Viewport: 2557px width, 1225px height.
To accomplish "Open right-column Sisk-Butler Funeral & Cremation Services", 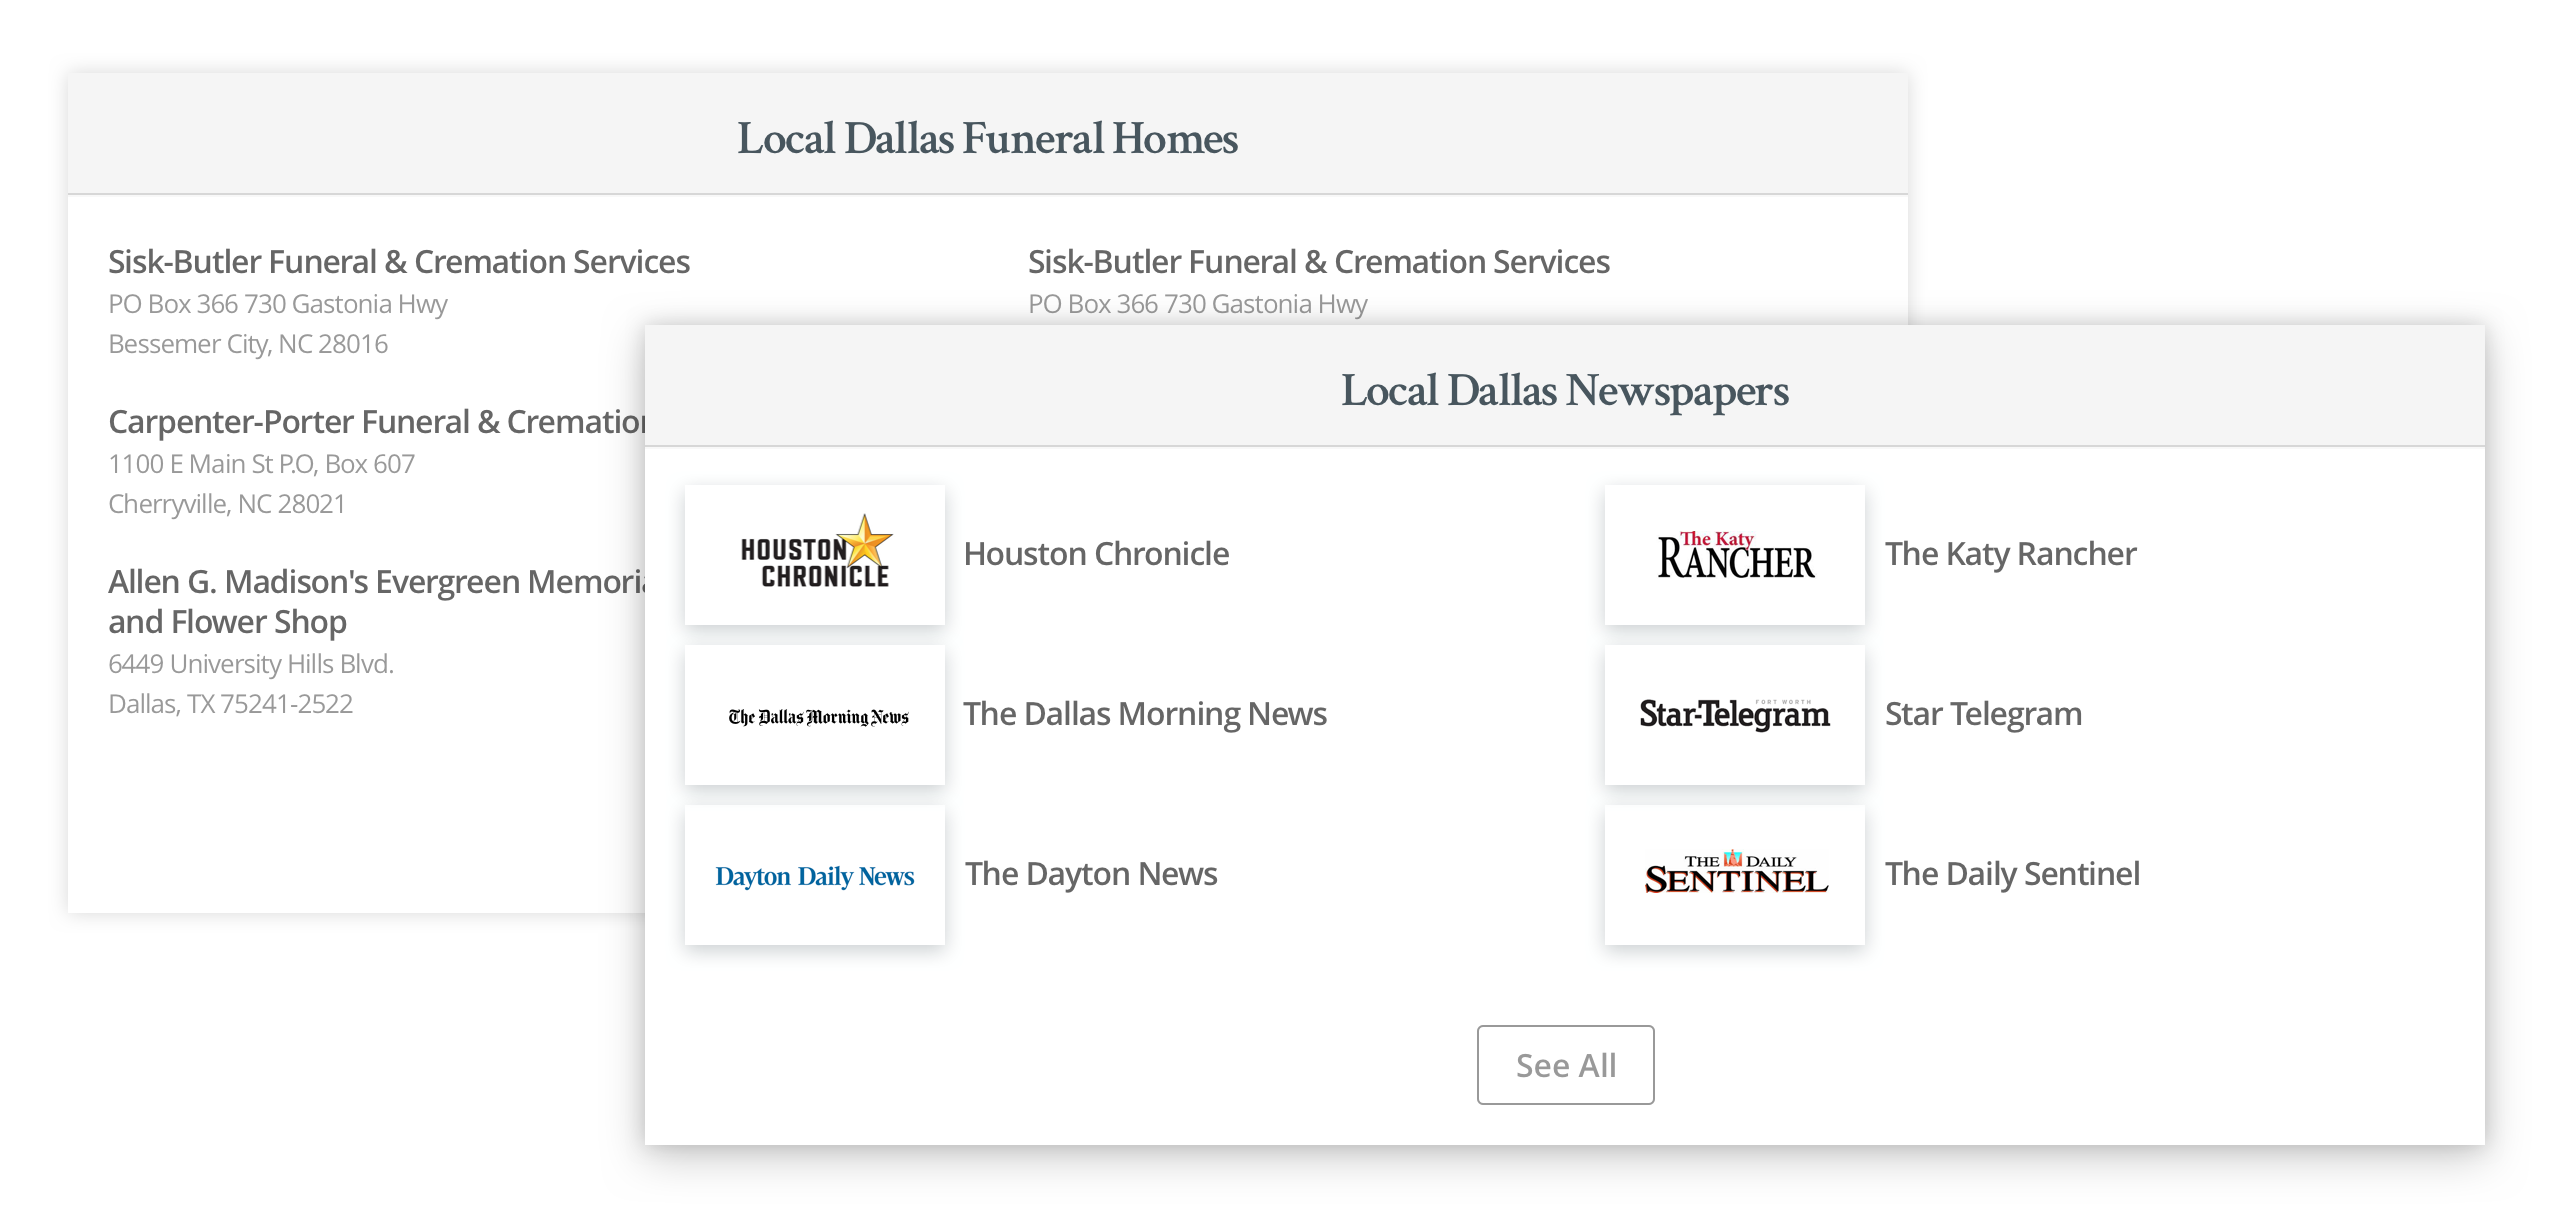I will point(1319,262).
